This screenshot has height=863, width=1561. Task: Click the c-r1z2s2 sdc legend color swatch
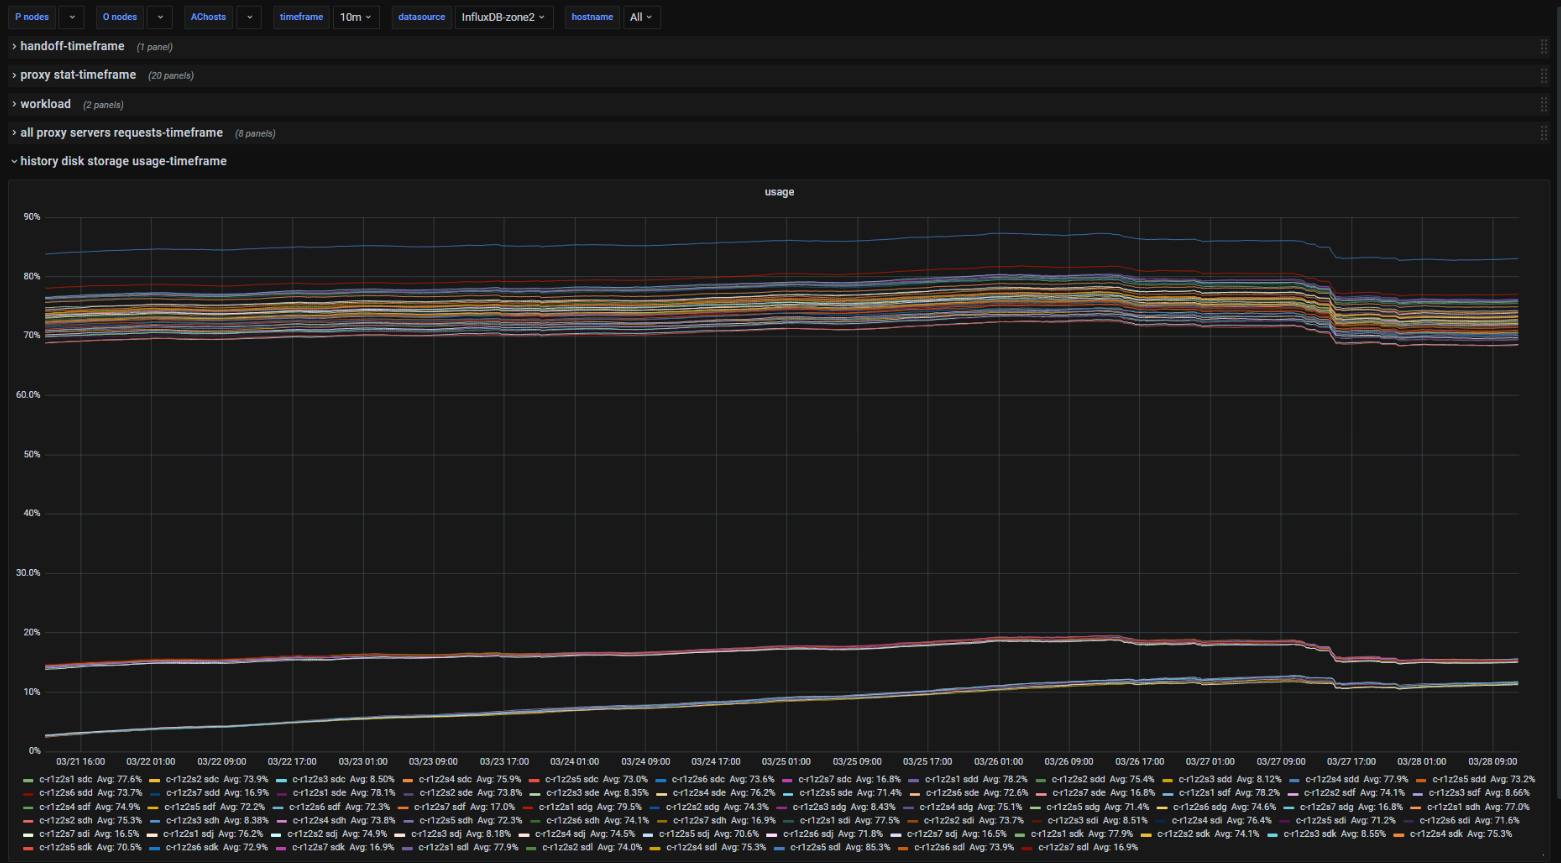point(154,779)
